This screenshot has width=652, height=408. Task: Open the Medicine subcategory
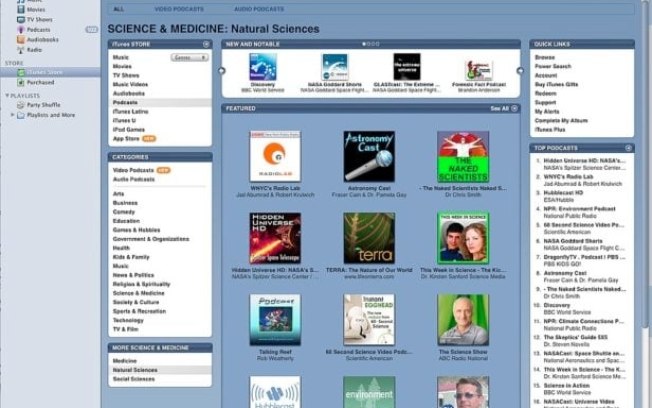tap(124, 361)
